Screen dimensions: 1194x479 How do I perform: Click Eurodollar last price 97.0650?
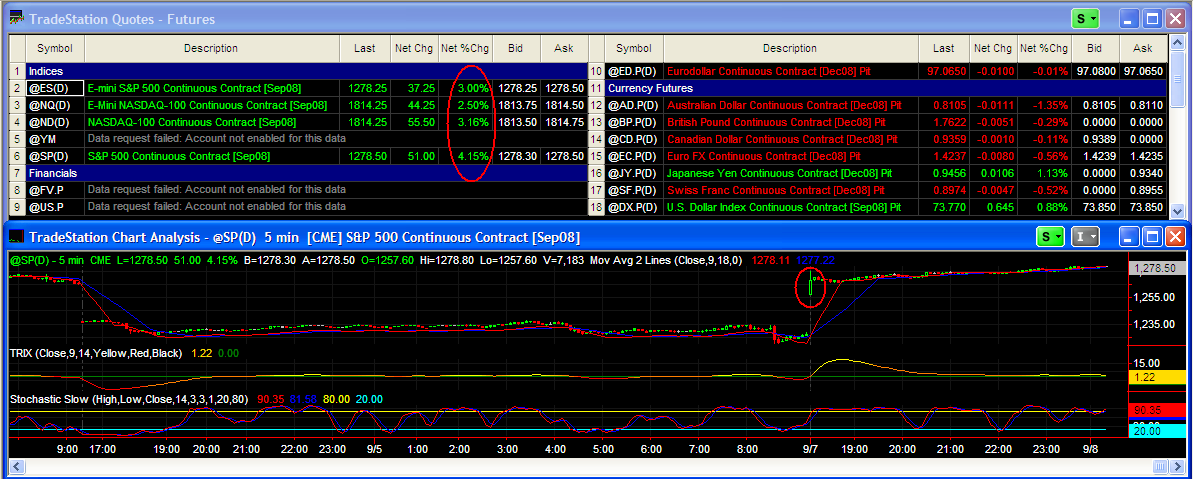[x=945, y=71]
